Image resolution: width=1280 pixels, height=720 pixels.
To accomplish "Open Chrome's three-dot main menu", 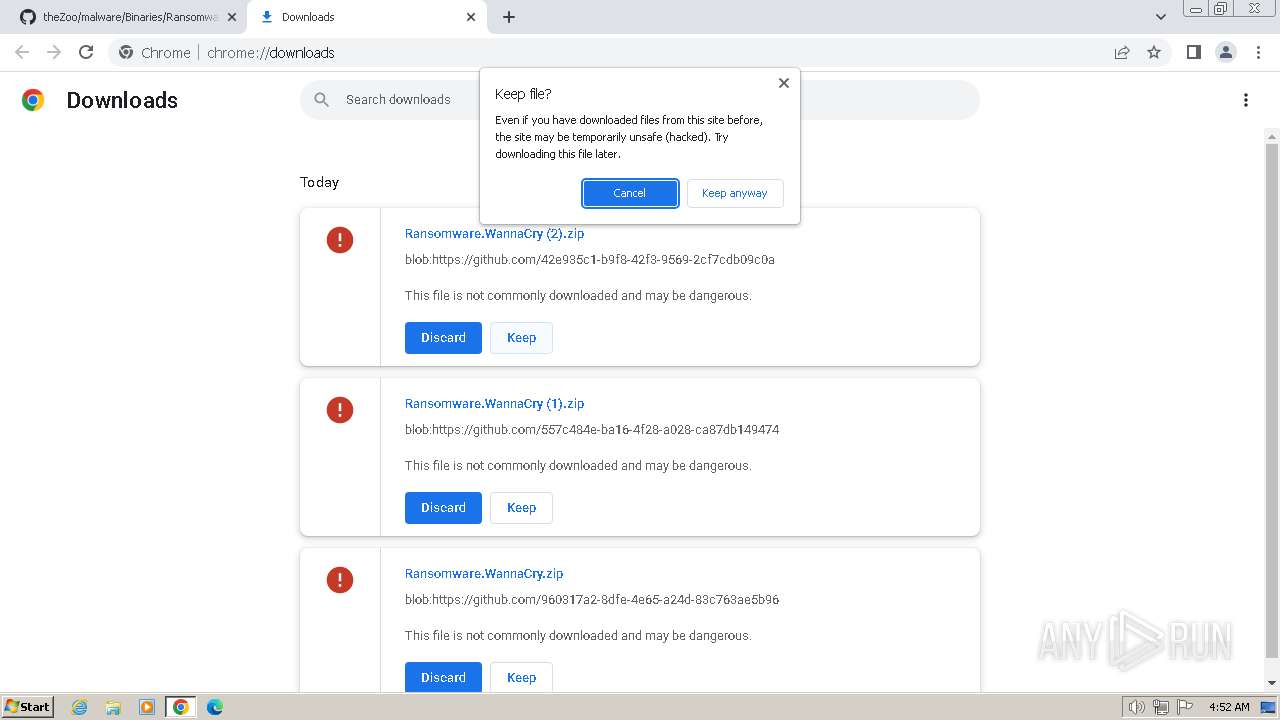I will tap(1258, 52).
